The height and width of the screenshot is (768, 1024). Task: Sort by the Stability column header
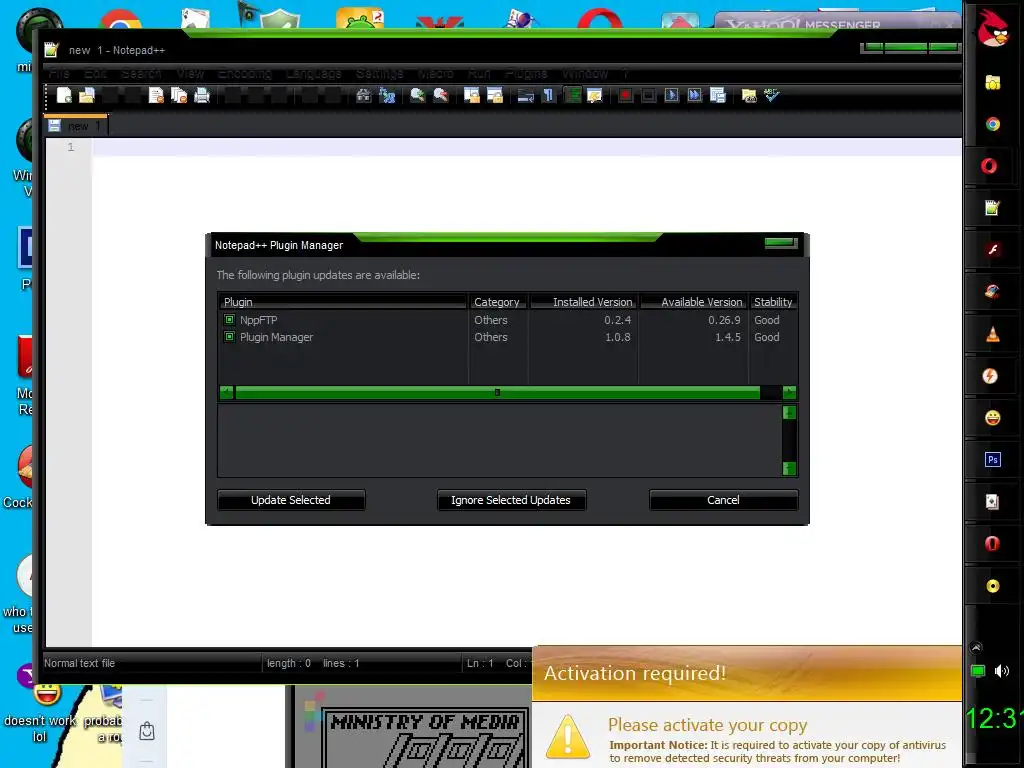point(773,302)
